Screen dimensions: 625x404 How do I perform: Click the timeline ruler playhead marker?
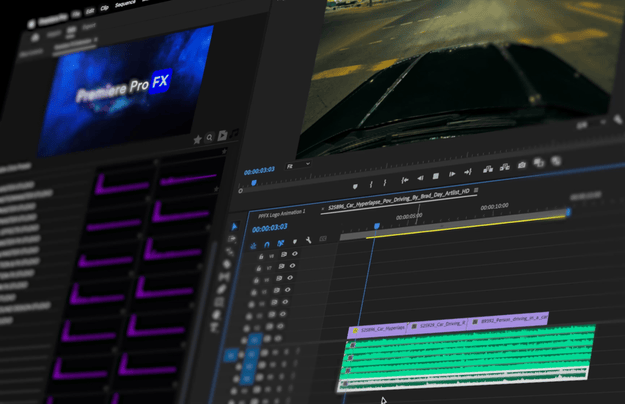point(377,226)
